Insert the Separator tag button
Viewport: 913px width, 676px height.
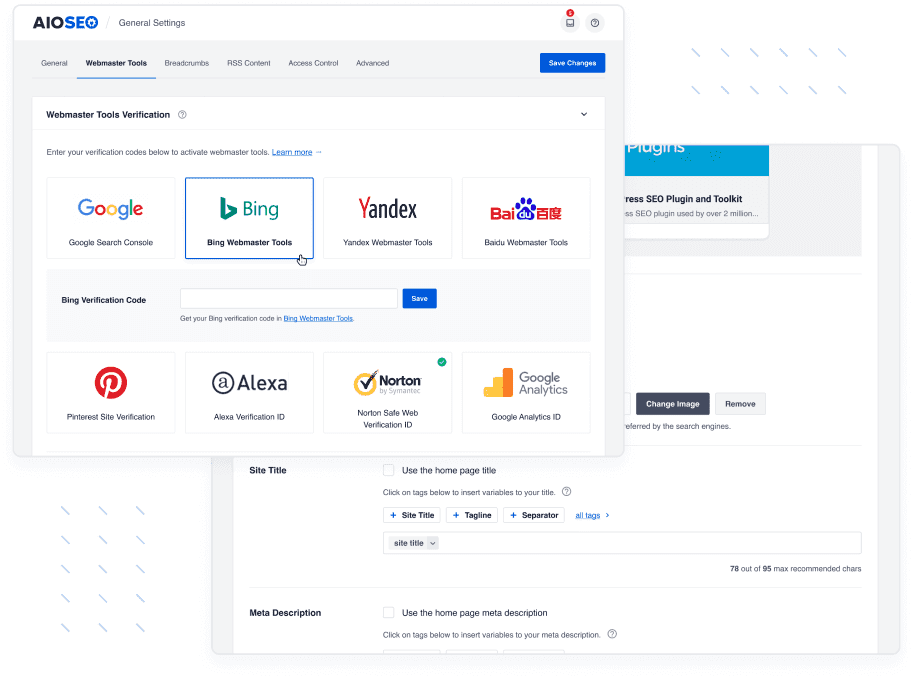click(x=534, y=515)
